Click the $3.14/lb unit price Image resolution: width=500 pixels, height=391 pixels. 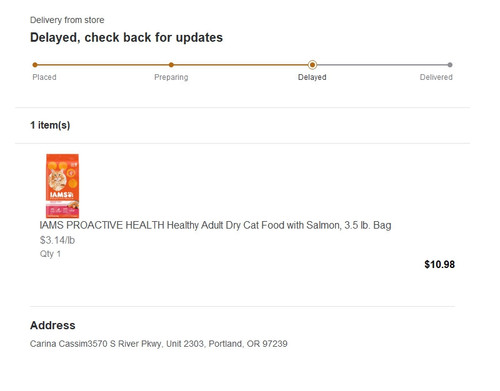[x=57, y=240]
